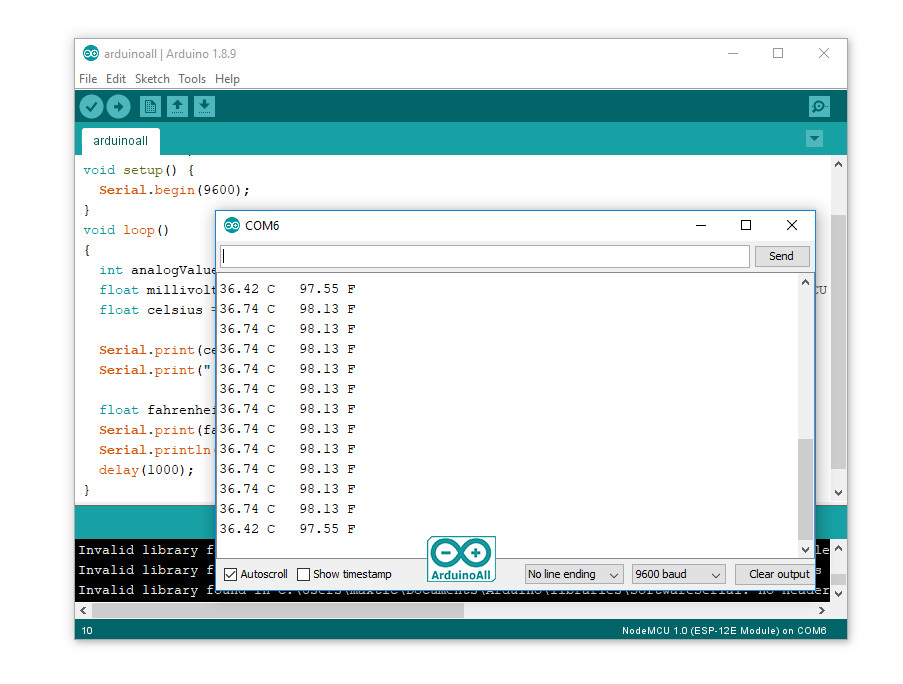This screenshot has width=903, height=684.
Task: Enable the Autoscroll checkbox
Action: (x=230, y=574)
